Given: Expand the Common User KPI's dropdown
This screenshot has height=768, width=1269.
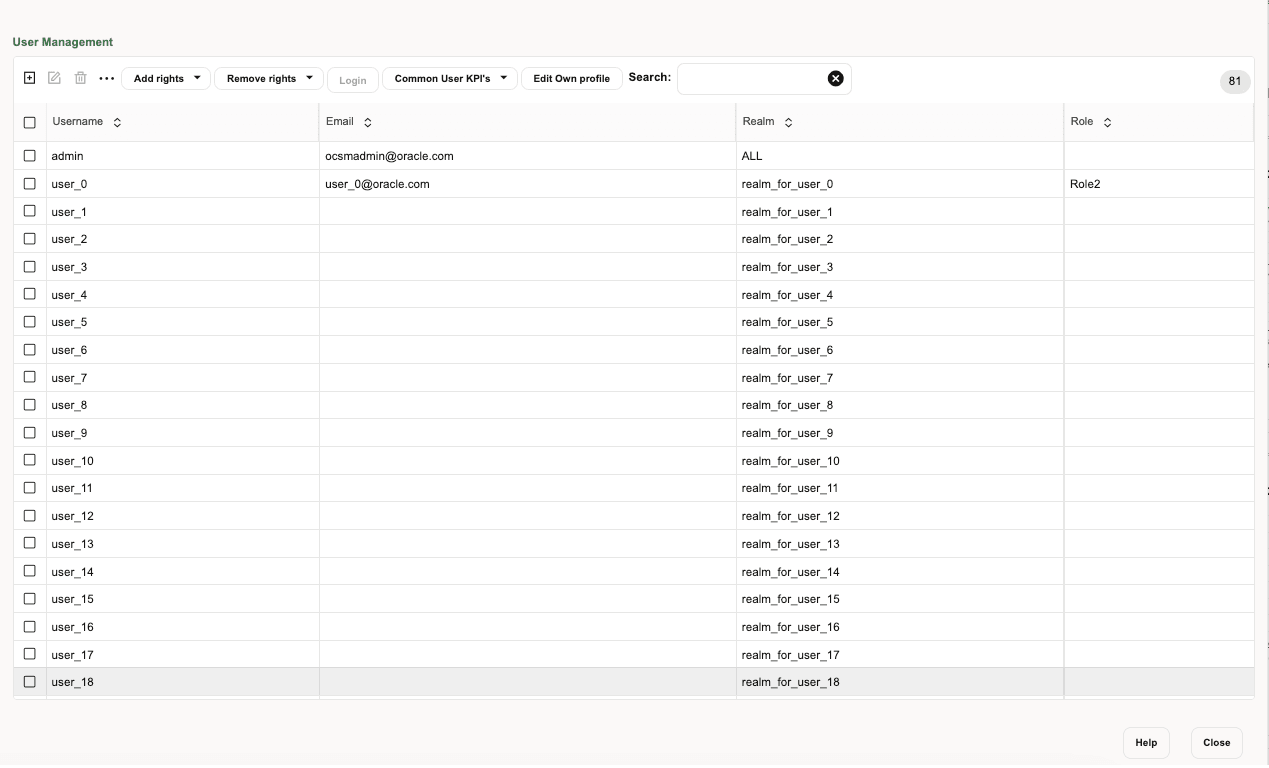Looking at the screenshot, I should pos(449,77).
